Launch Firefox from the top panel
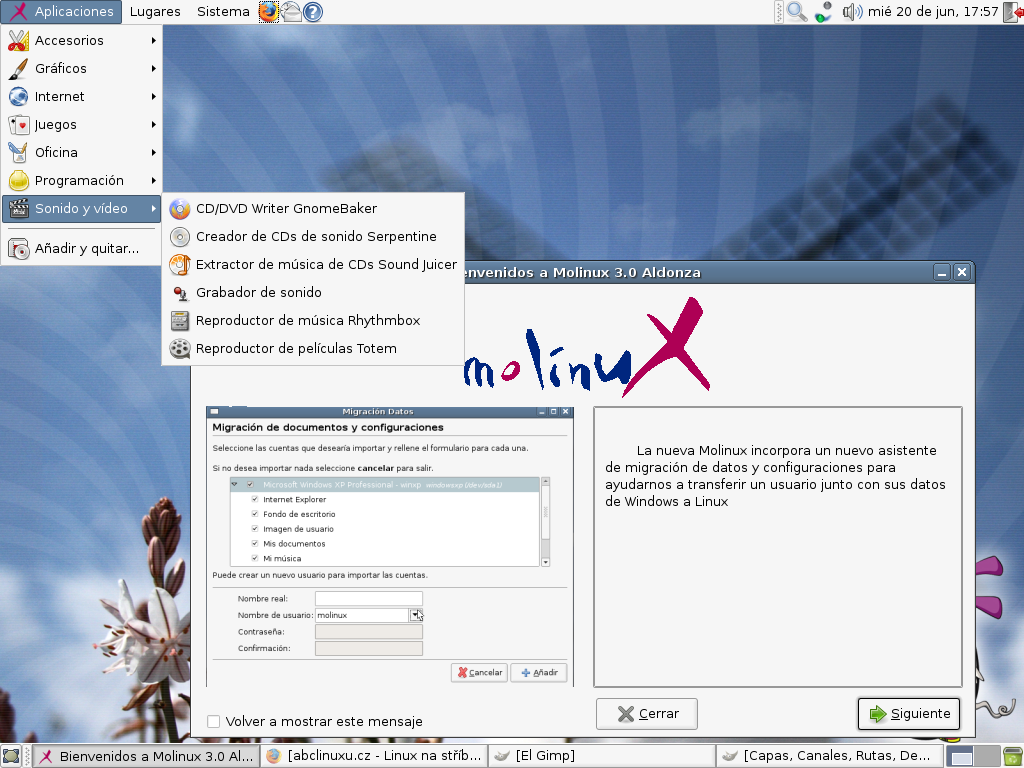Viewport: 1024px width, 768px height. pyautogui.click(x=268, y=12)
